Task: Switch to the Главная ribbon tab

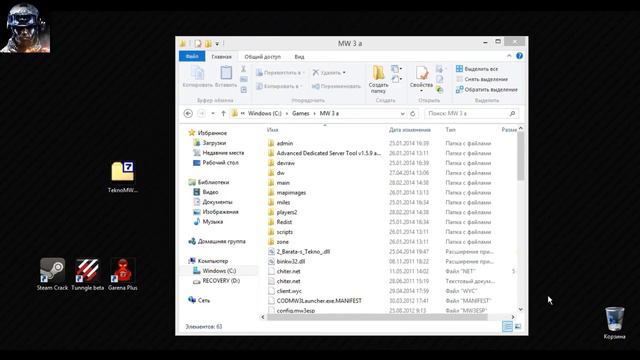Action: [221, 57]
